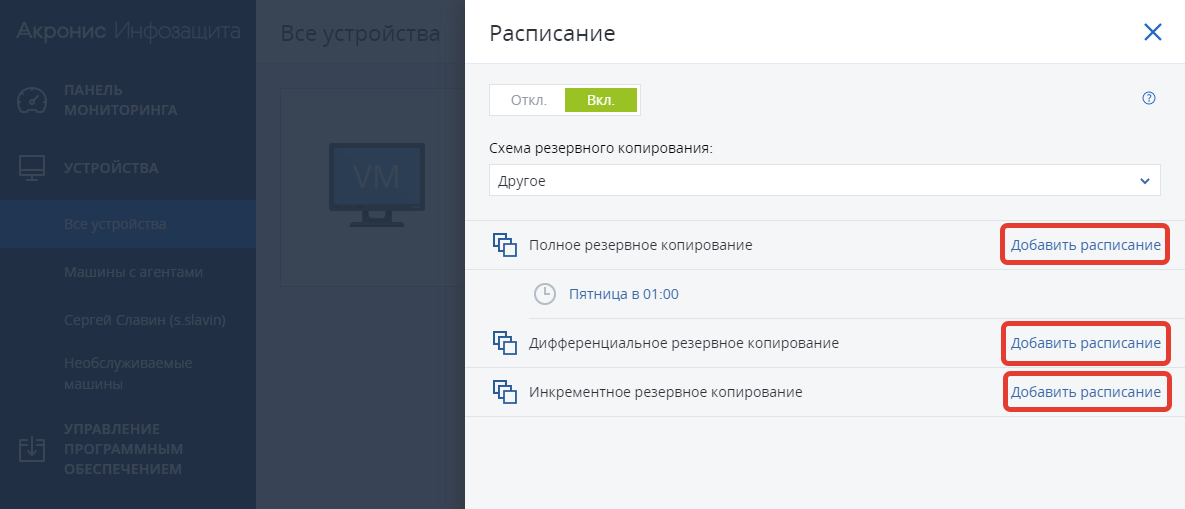Open the Пятница в 01:00 schedule

click(623, 294)
